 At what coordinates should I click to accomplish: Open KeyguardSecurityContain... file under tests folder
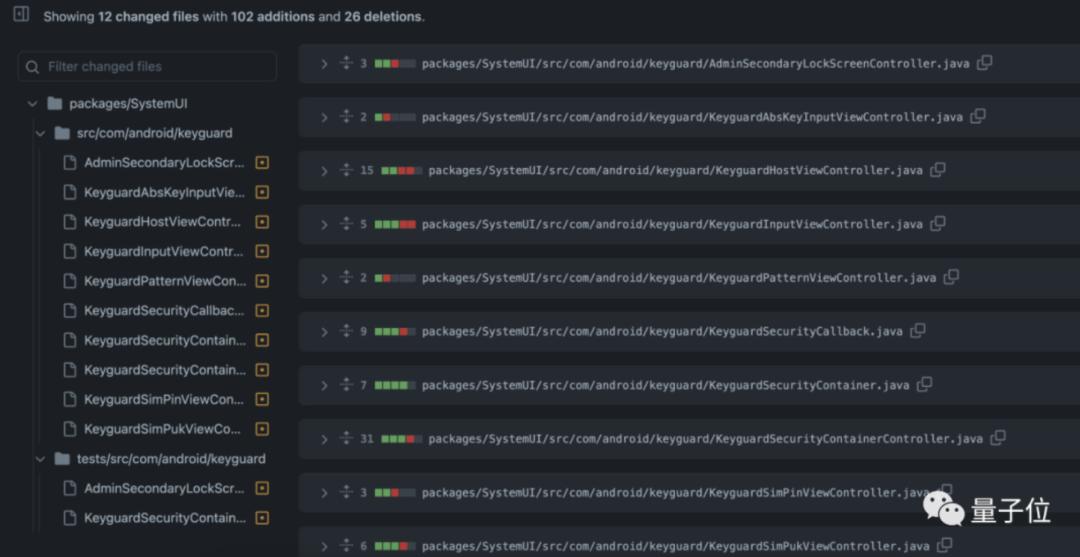165,518
